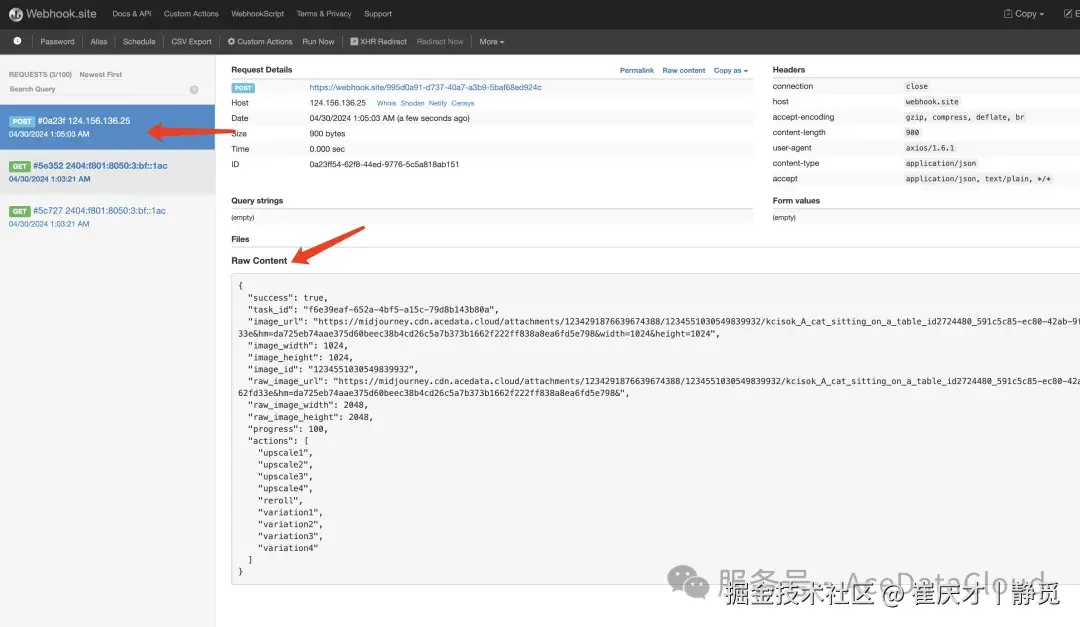Click the Netify lookup link
Image resolution: width=1080 pixels, height=627 pixels.
point(437,103)
